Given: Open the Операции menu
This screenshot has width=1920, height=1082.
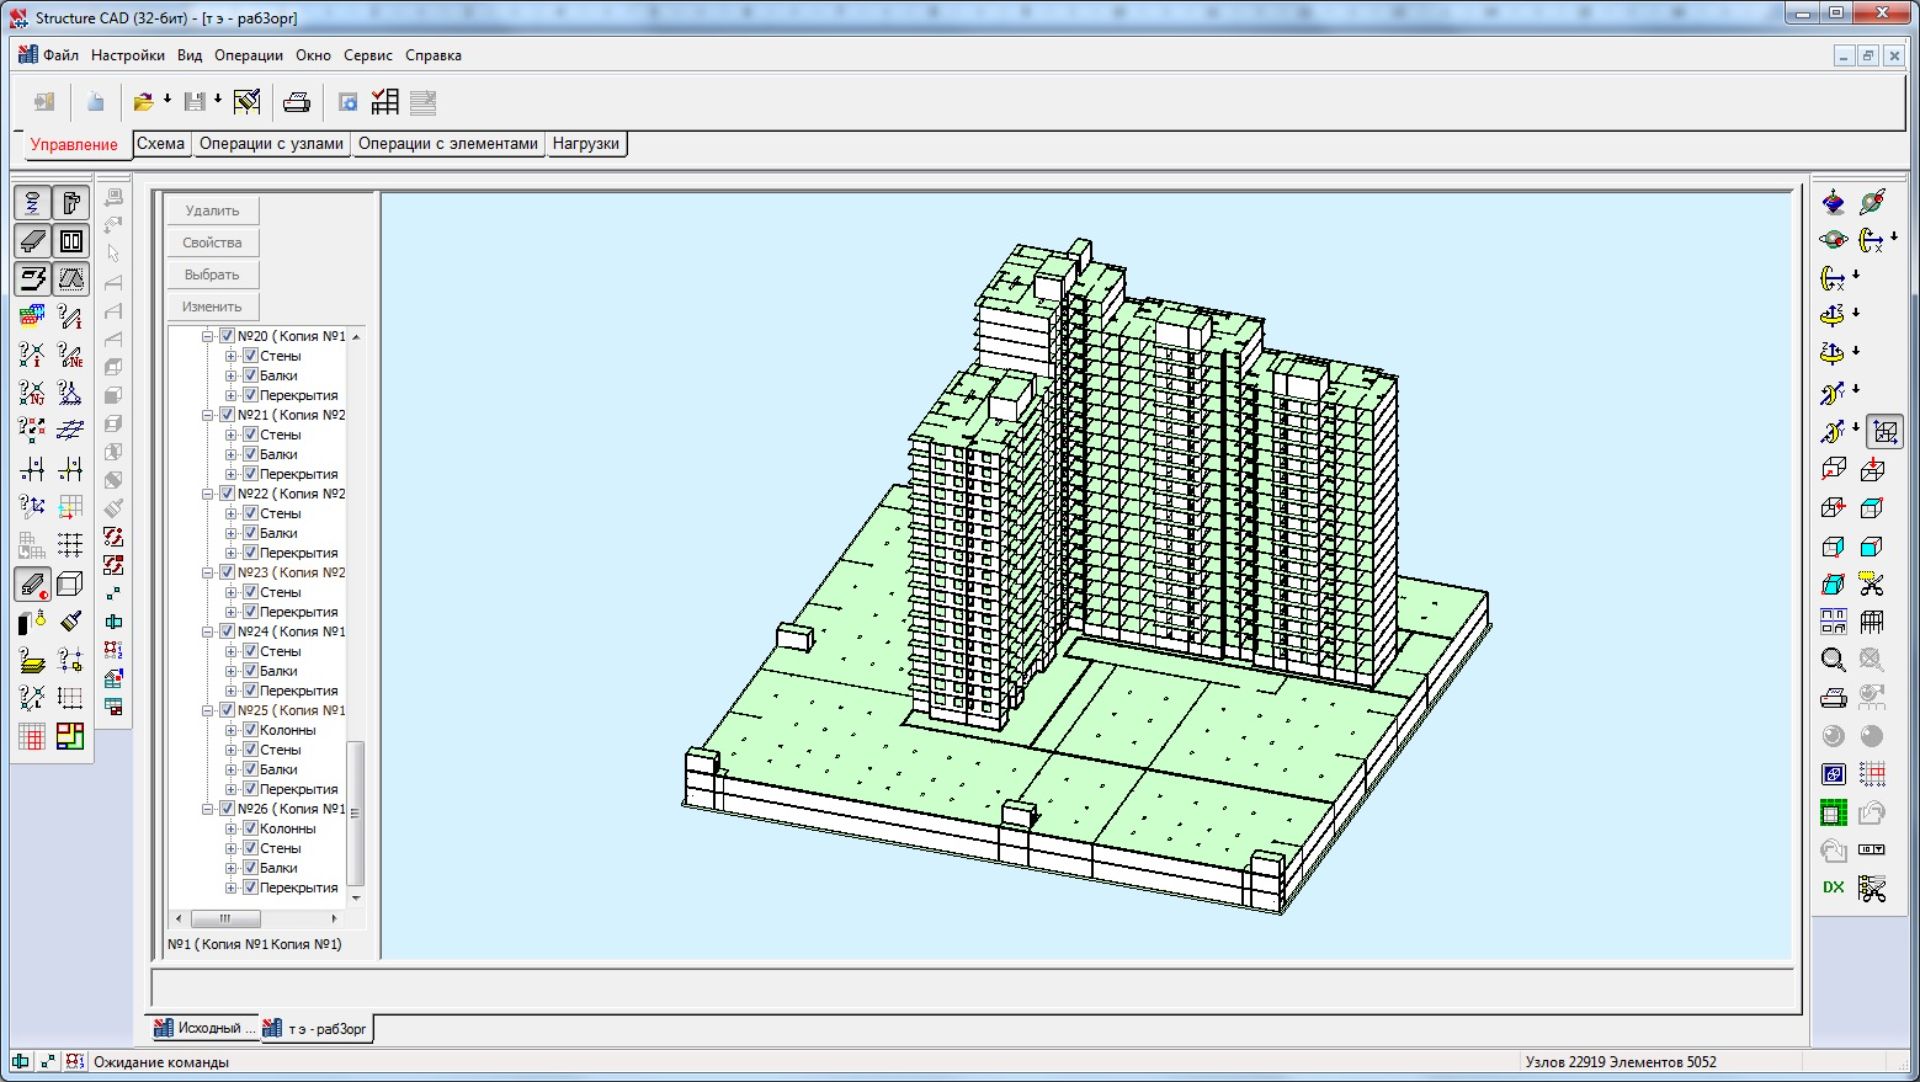Looking at the screenshot, I should tap(248, 55).
